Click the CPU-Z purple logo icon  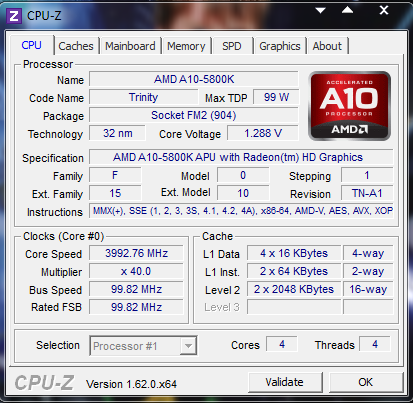point(14,15)
